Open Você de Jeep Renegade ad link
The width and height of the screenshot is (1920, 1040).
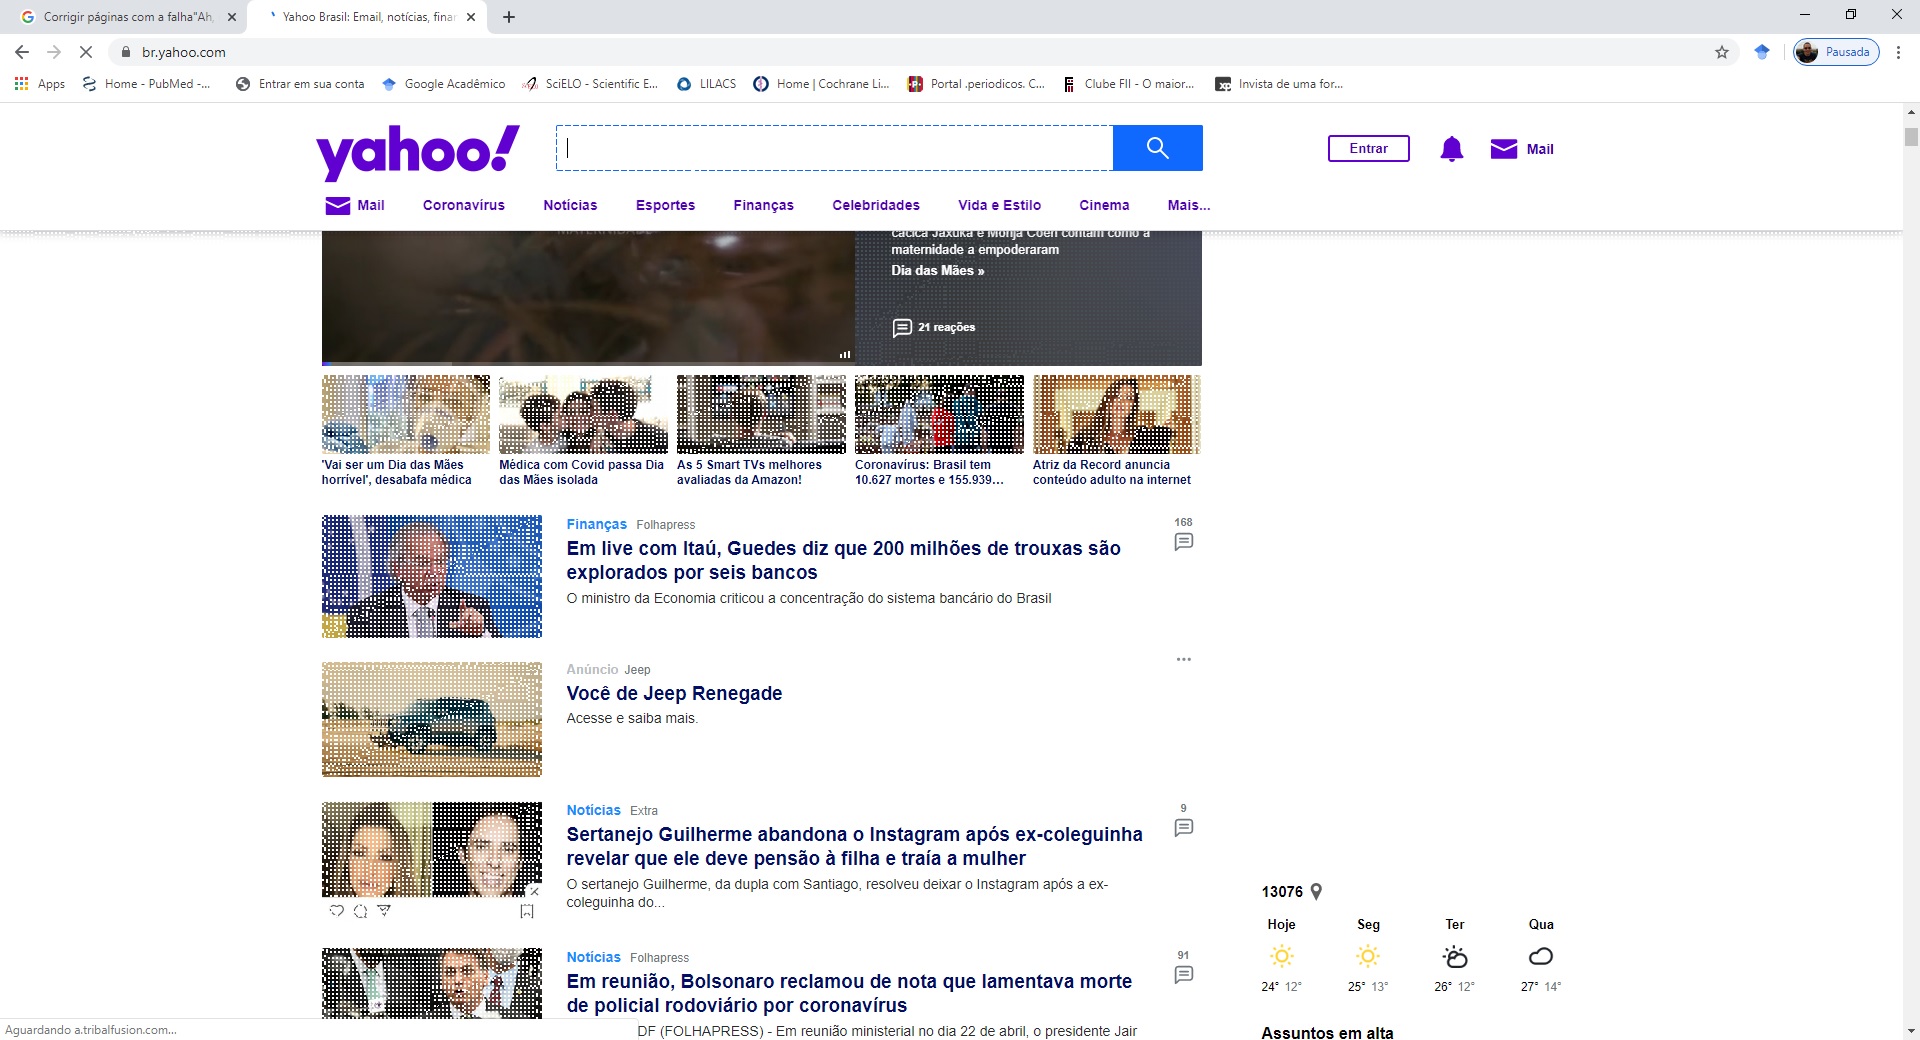pos(674,694)
